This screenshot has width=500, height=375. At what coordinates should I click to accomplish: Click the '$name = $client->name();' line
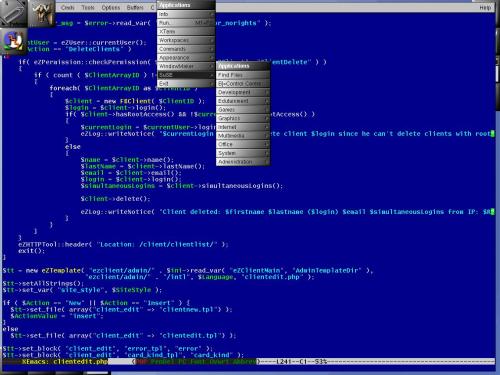point(127,160)
